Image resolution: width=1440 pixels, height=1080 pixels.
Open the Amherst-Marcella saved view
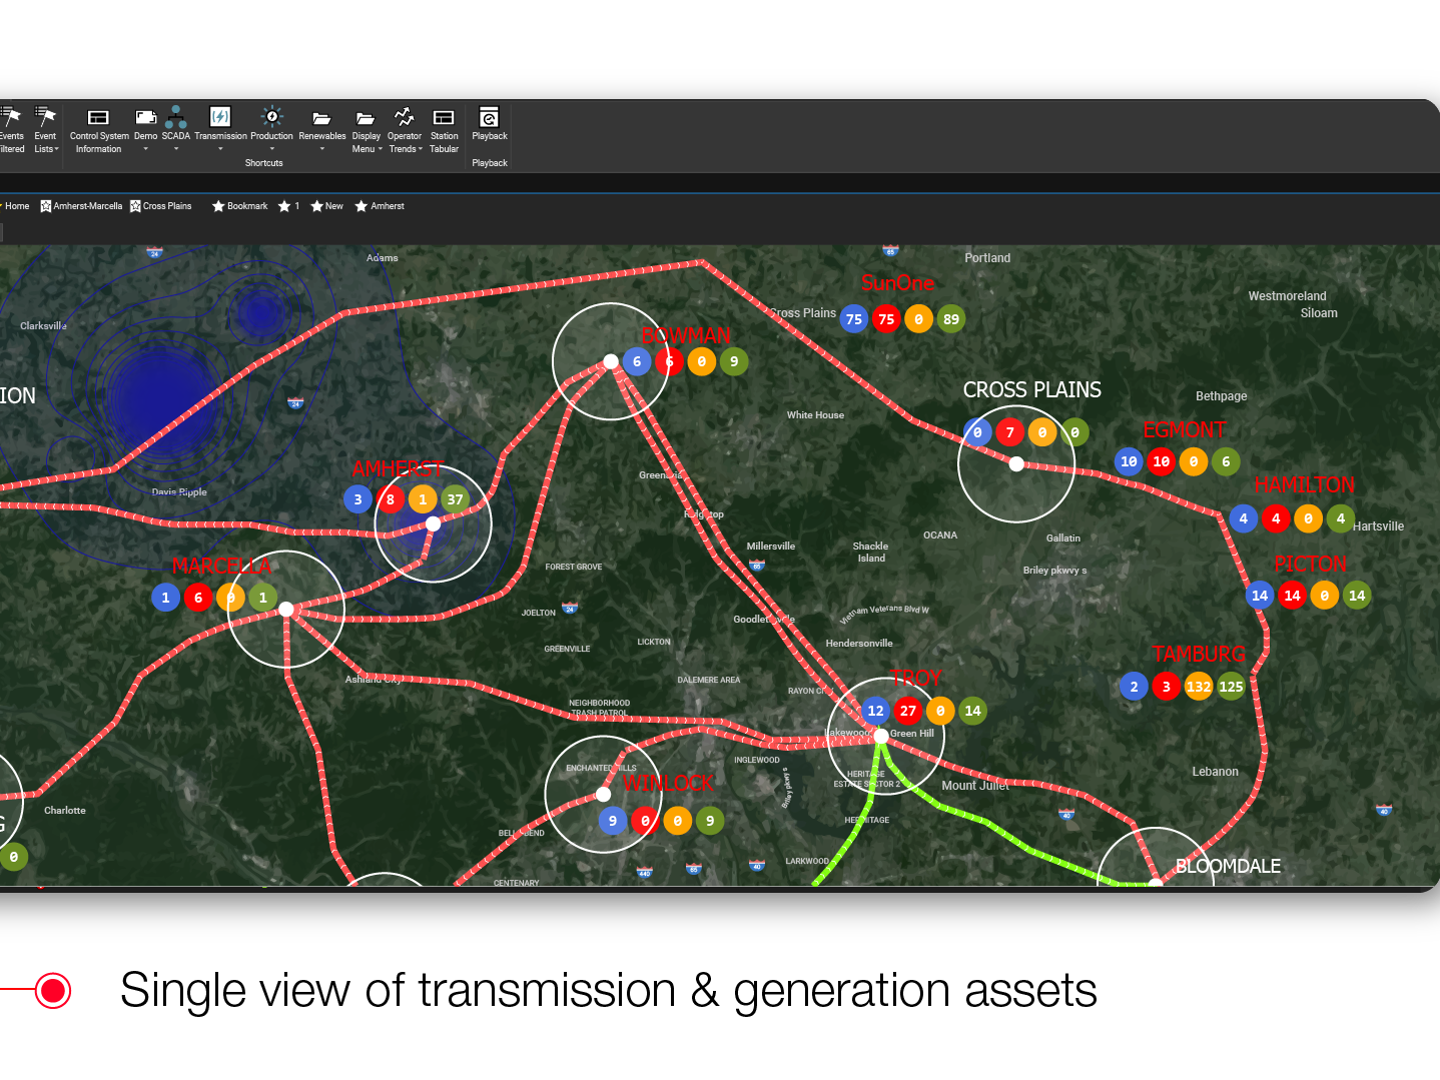81,206
